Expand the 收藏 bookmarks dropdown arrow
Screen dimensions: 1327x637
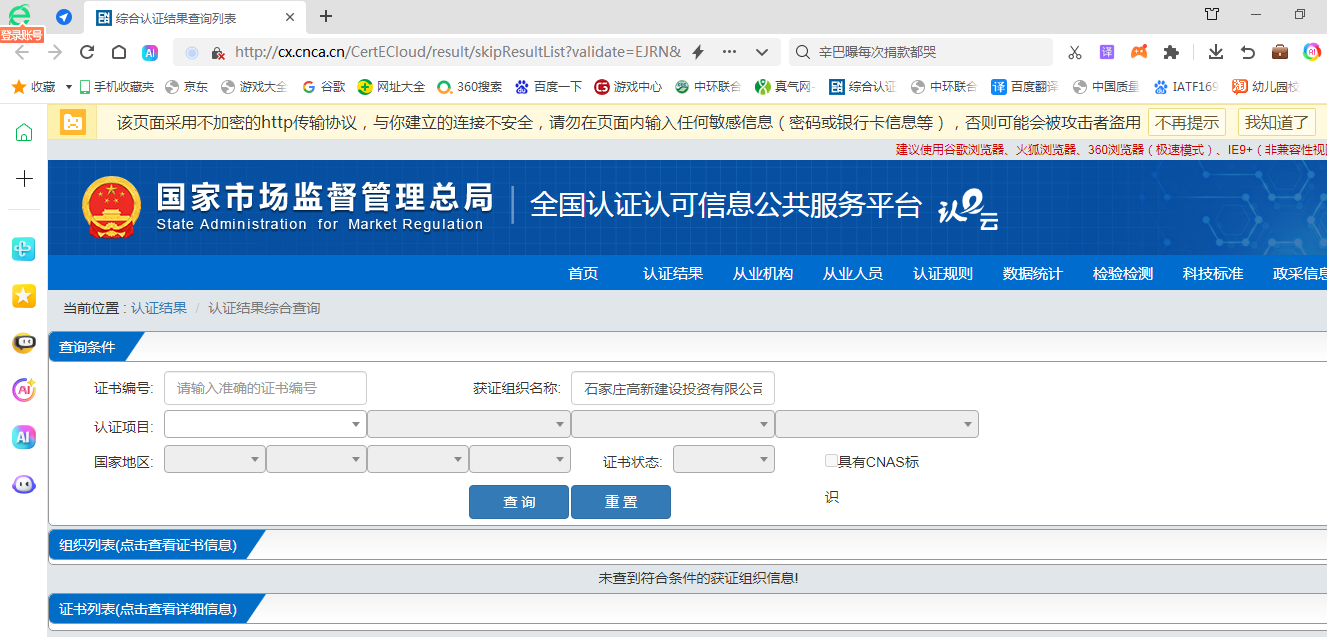coord(69,87)
